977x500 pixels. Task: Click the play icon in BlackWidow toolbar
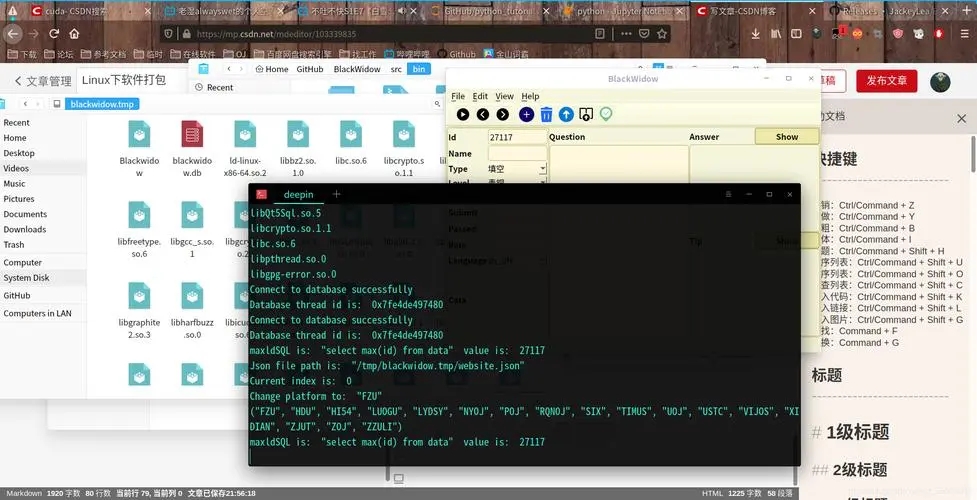coord(462,115)
